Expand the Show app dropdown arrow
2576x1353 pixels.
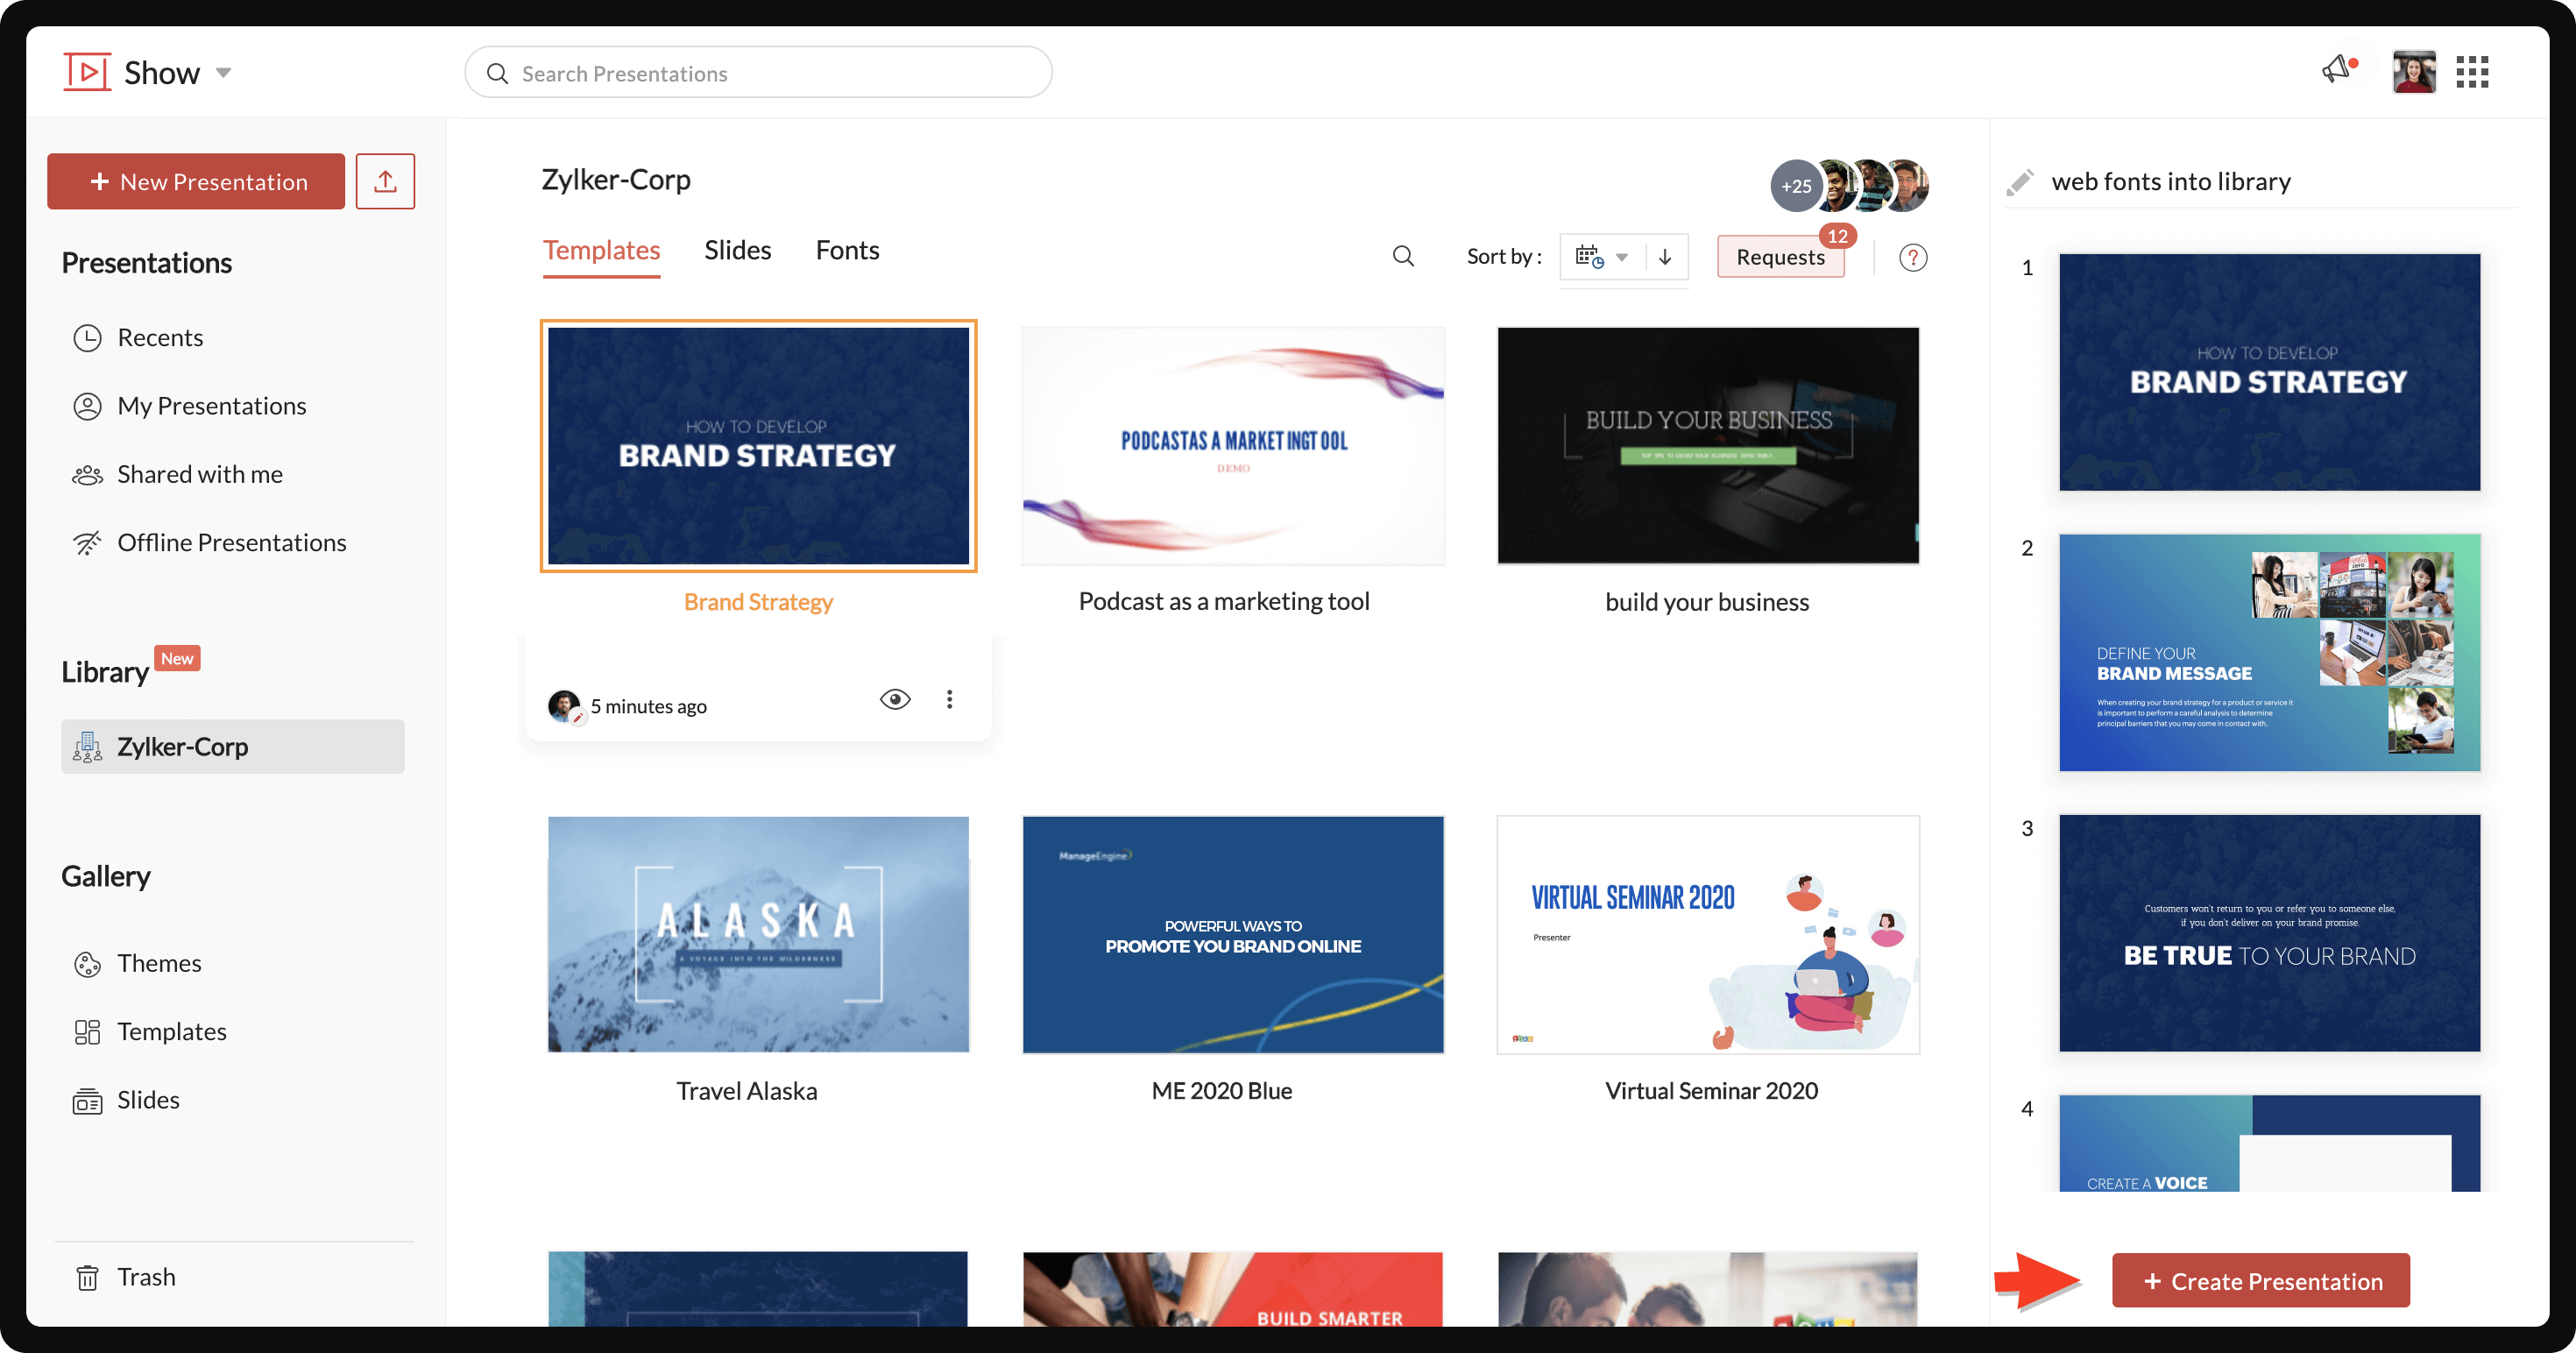[224, 72]
